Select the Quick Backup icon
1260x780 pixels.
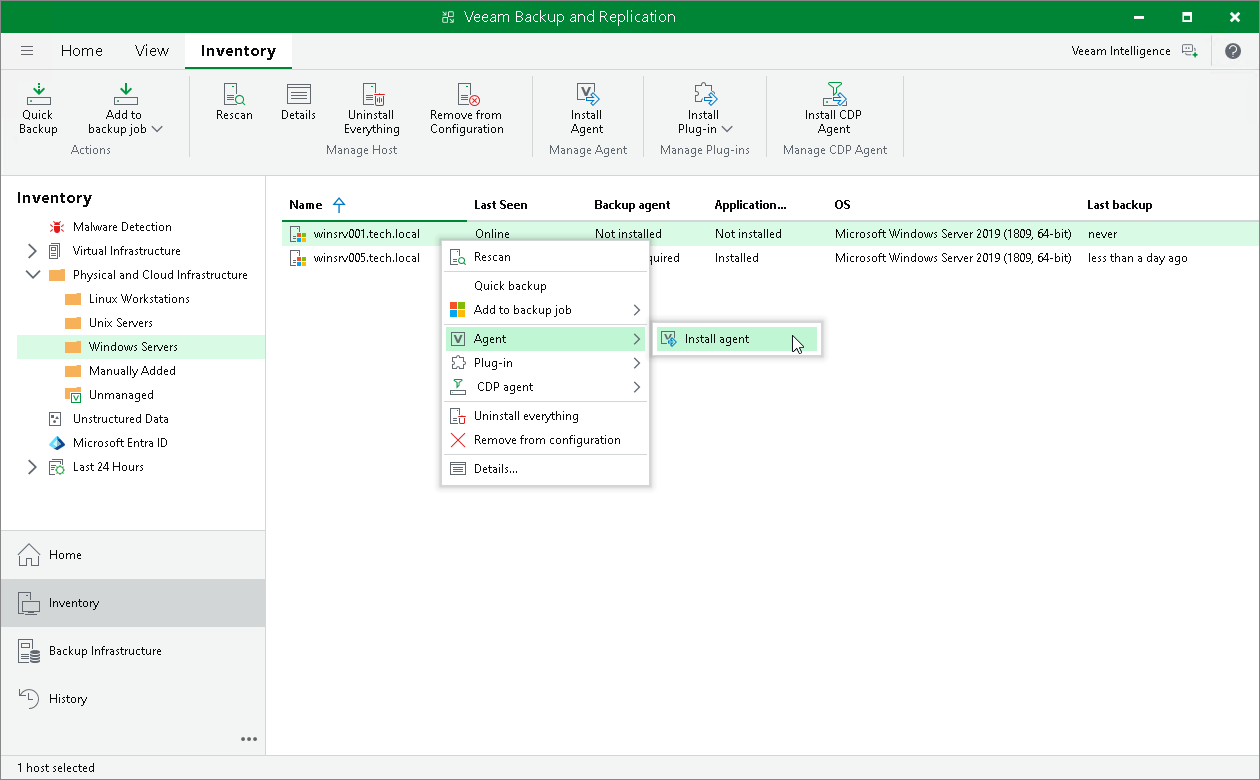click(x=37, y=108)
